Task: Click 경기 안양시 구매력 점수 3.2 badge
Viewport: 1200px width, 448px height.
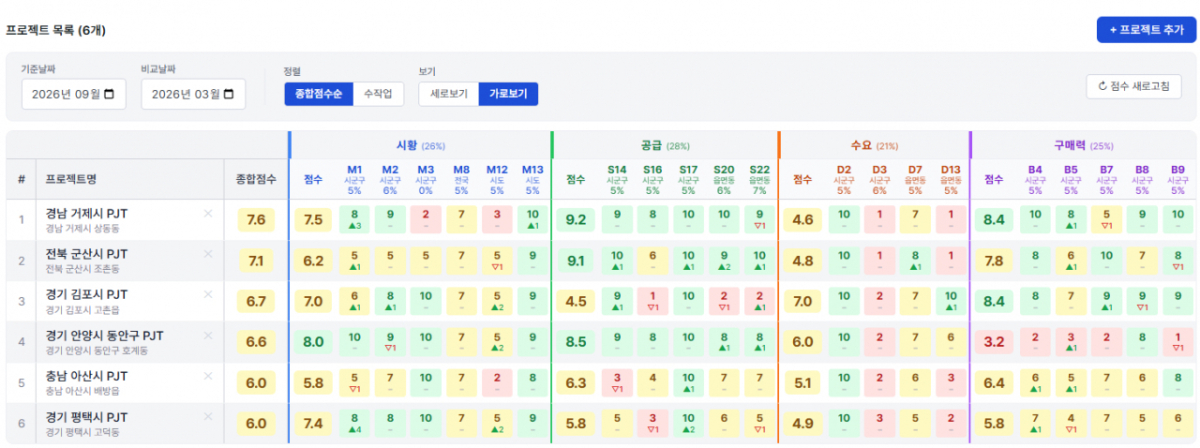Action: 994,342
